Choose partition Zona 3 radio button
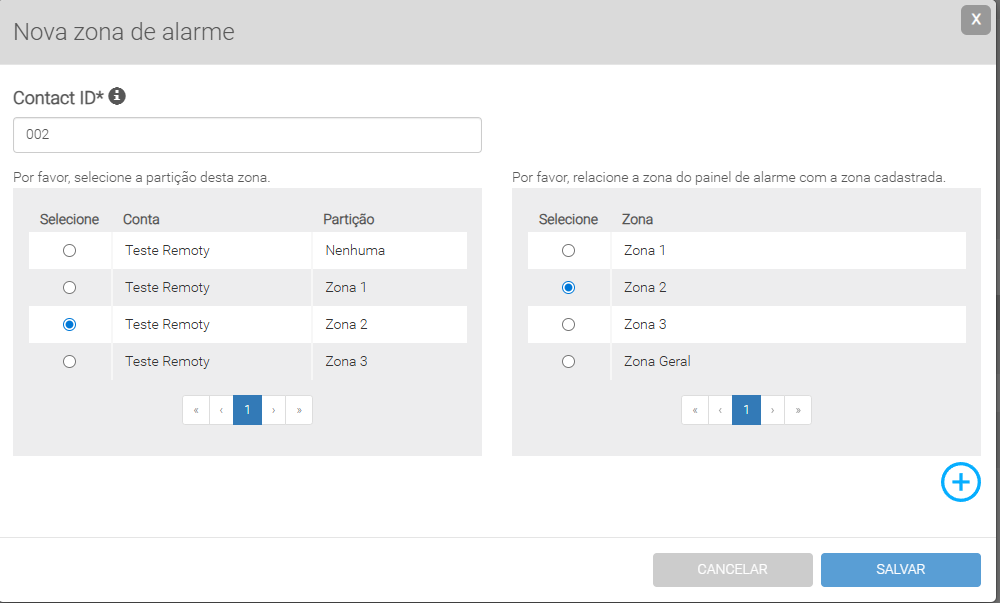 click(70, 362)
